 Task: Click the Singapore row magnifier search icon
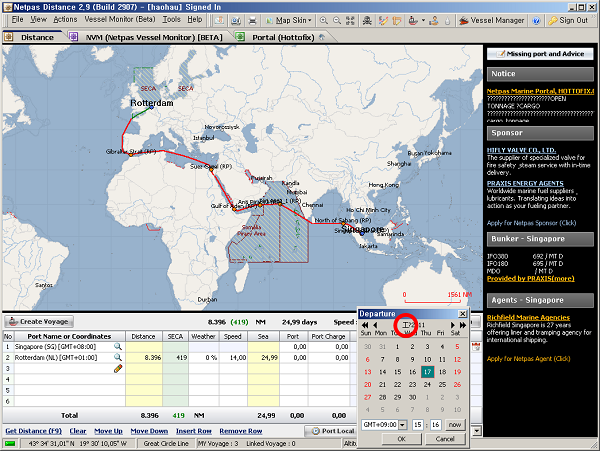[x=117, y=345]
